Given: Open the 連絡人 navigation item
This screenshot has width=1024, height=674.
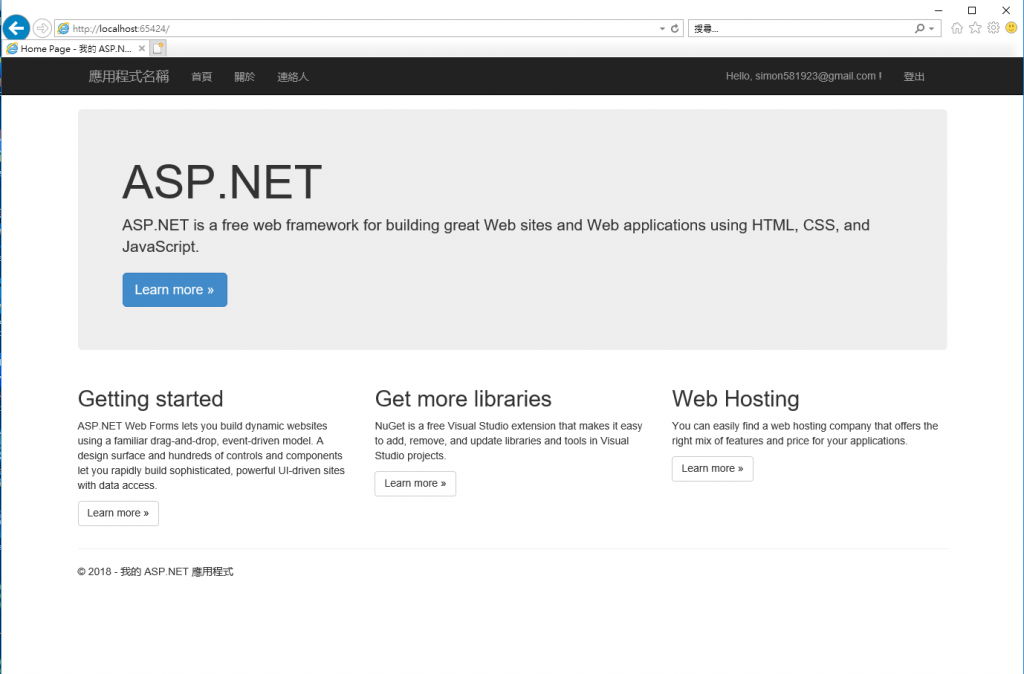Looking at the screenshot, I should pyautogui.click(x=293, y=76).
